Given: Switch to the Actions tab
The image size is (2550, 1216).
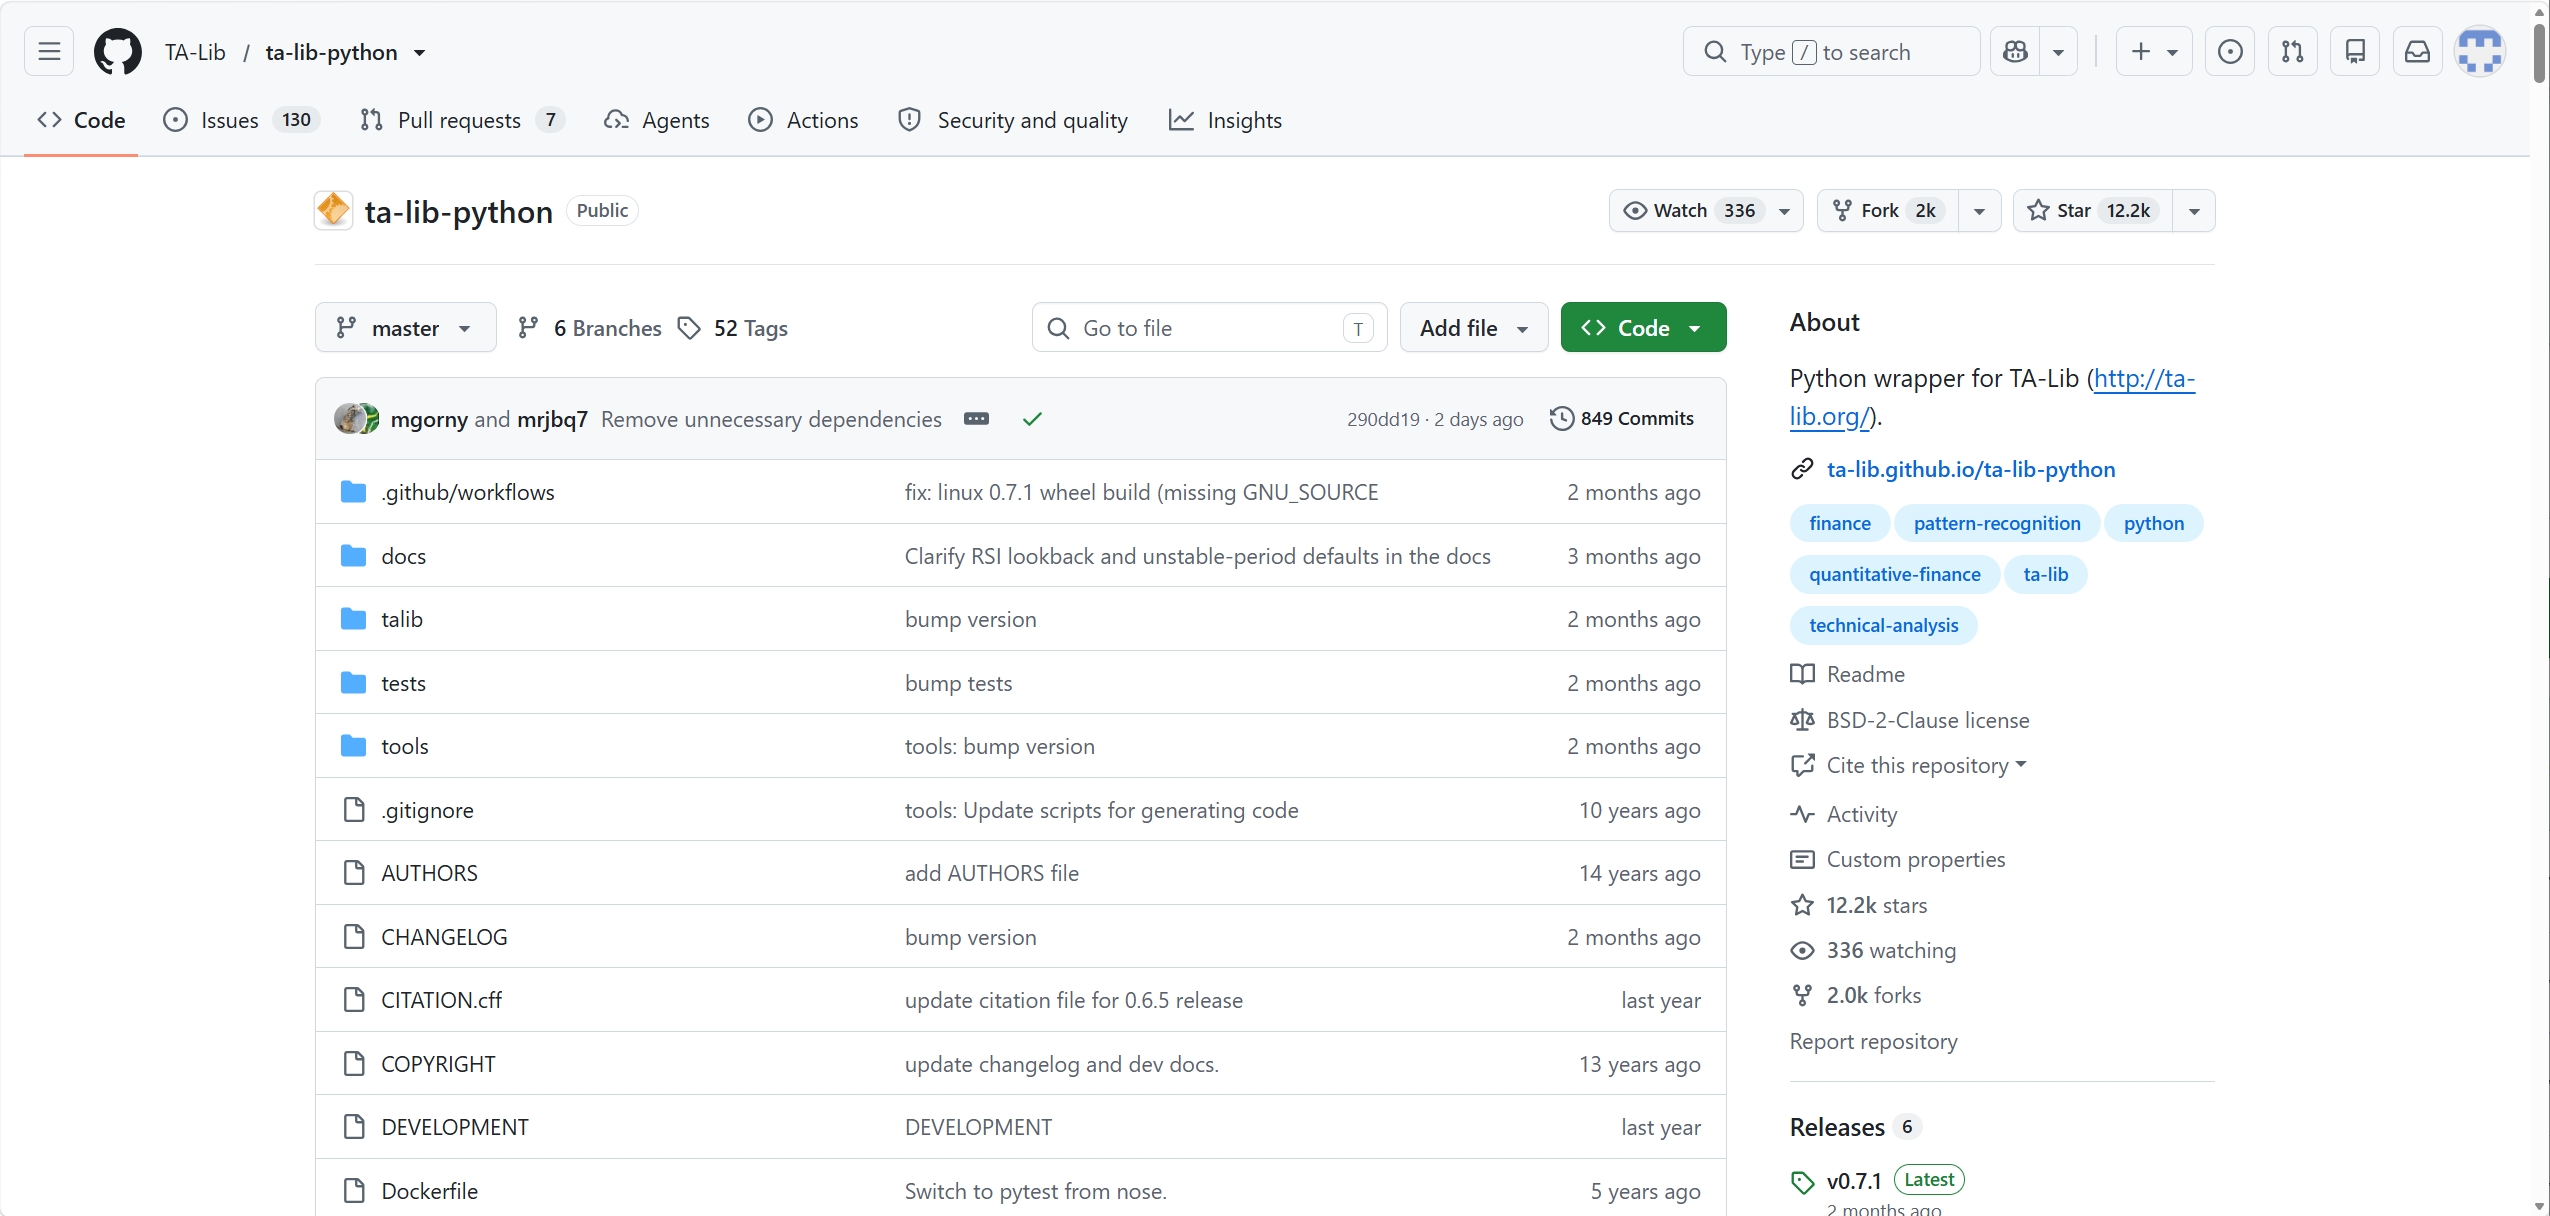Looking at the screenshot, I should (803, 120).
